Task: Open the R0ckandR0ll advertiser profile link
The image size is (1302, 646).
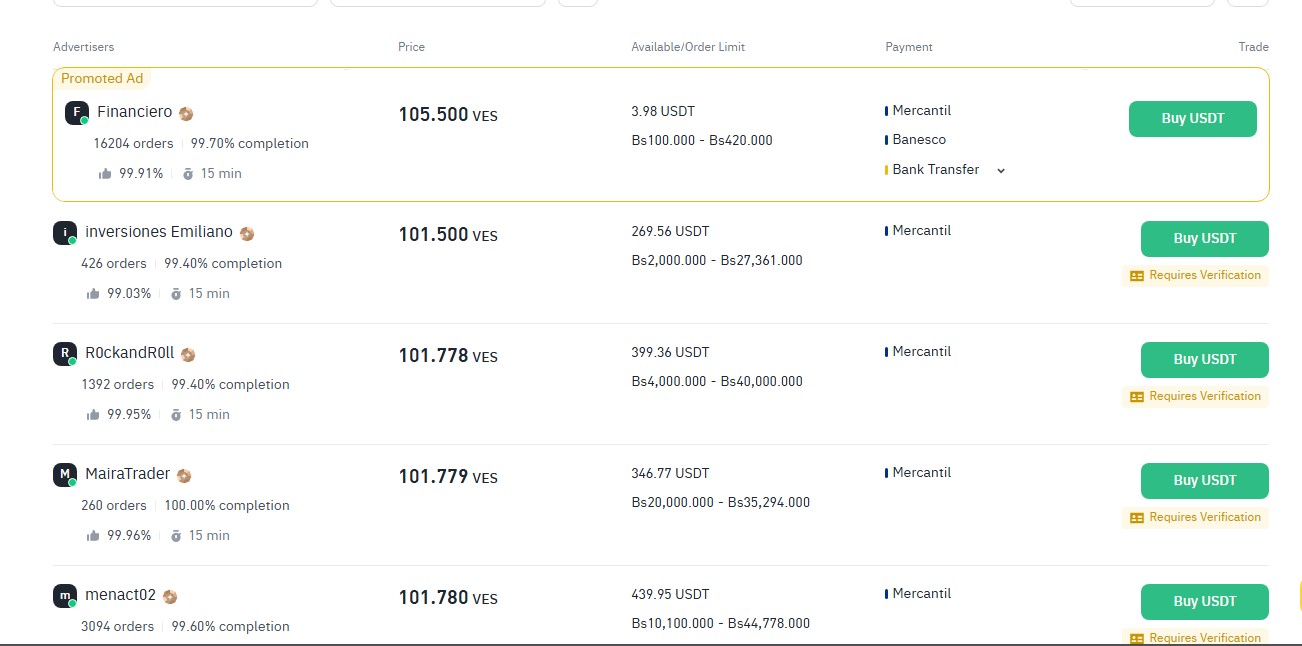Action: 130,353
